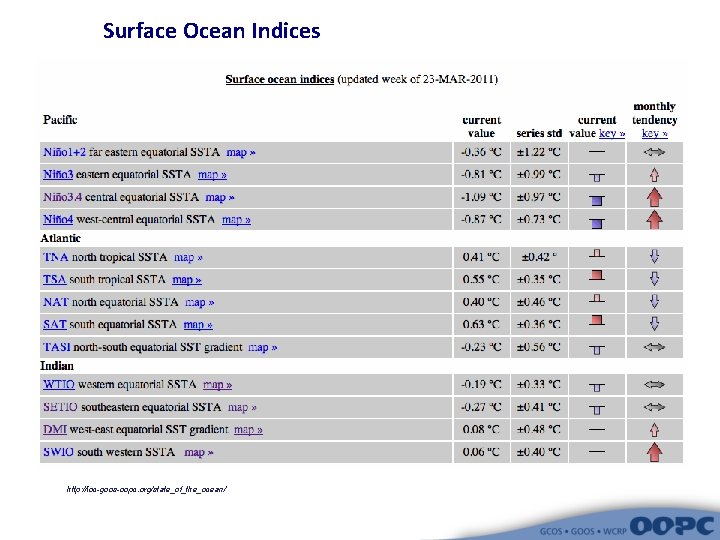720x540 pixels.
Task: Click the TNA current value icon
Action: [x=596, y=253]
